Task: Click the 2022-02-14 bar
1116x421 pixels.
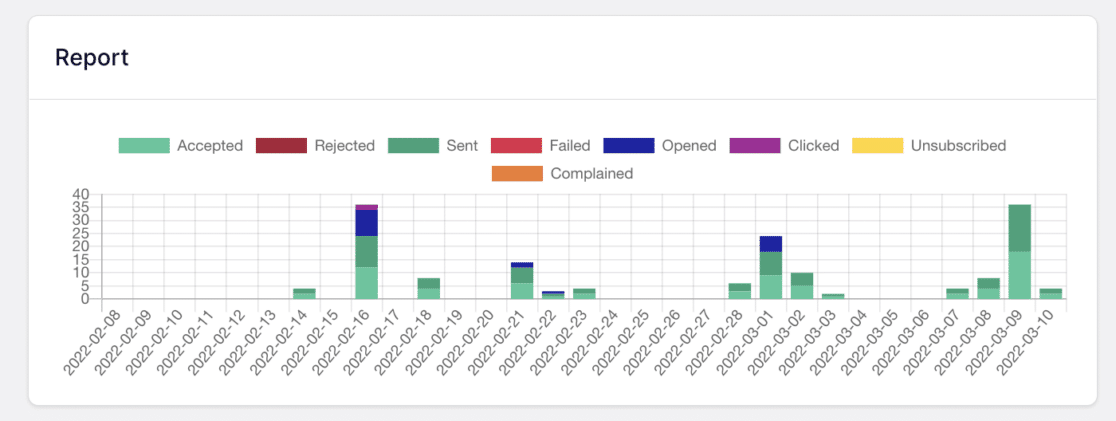Action: 304,294
